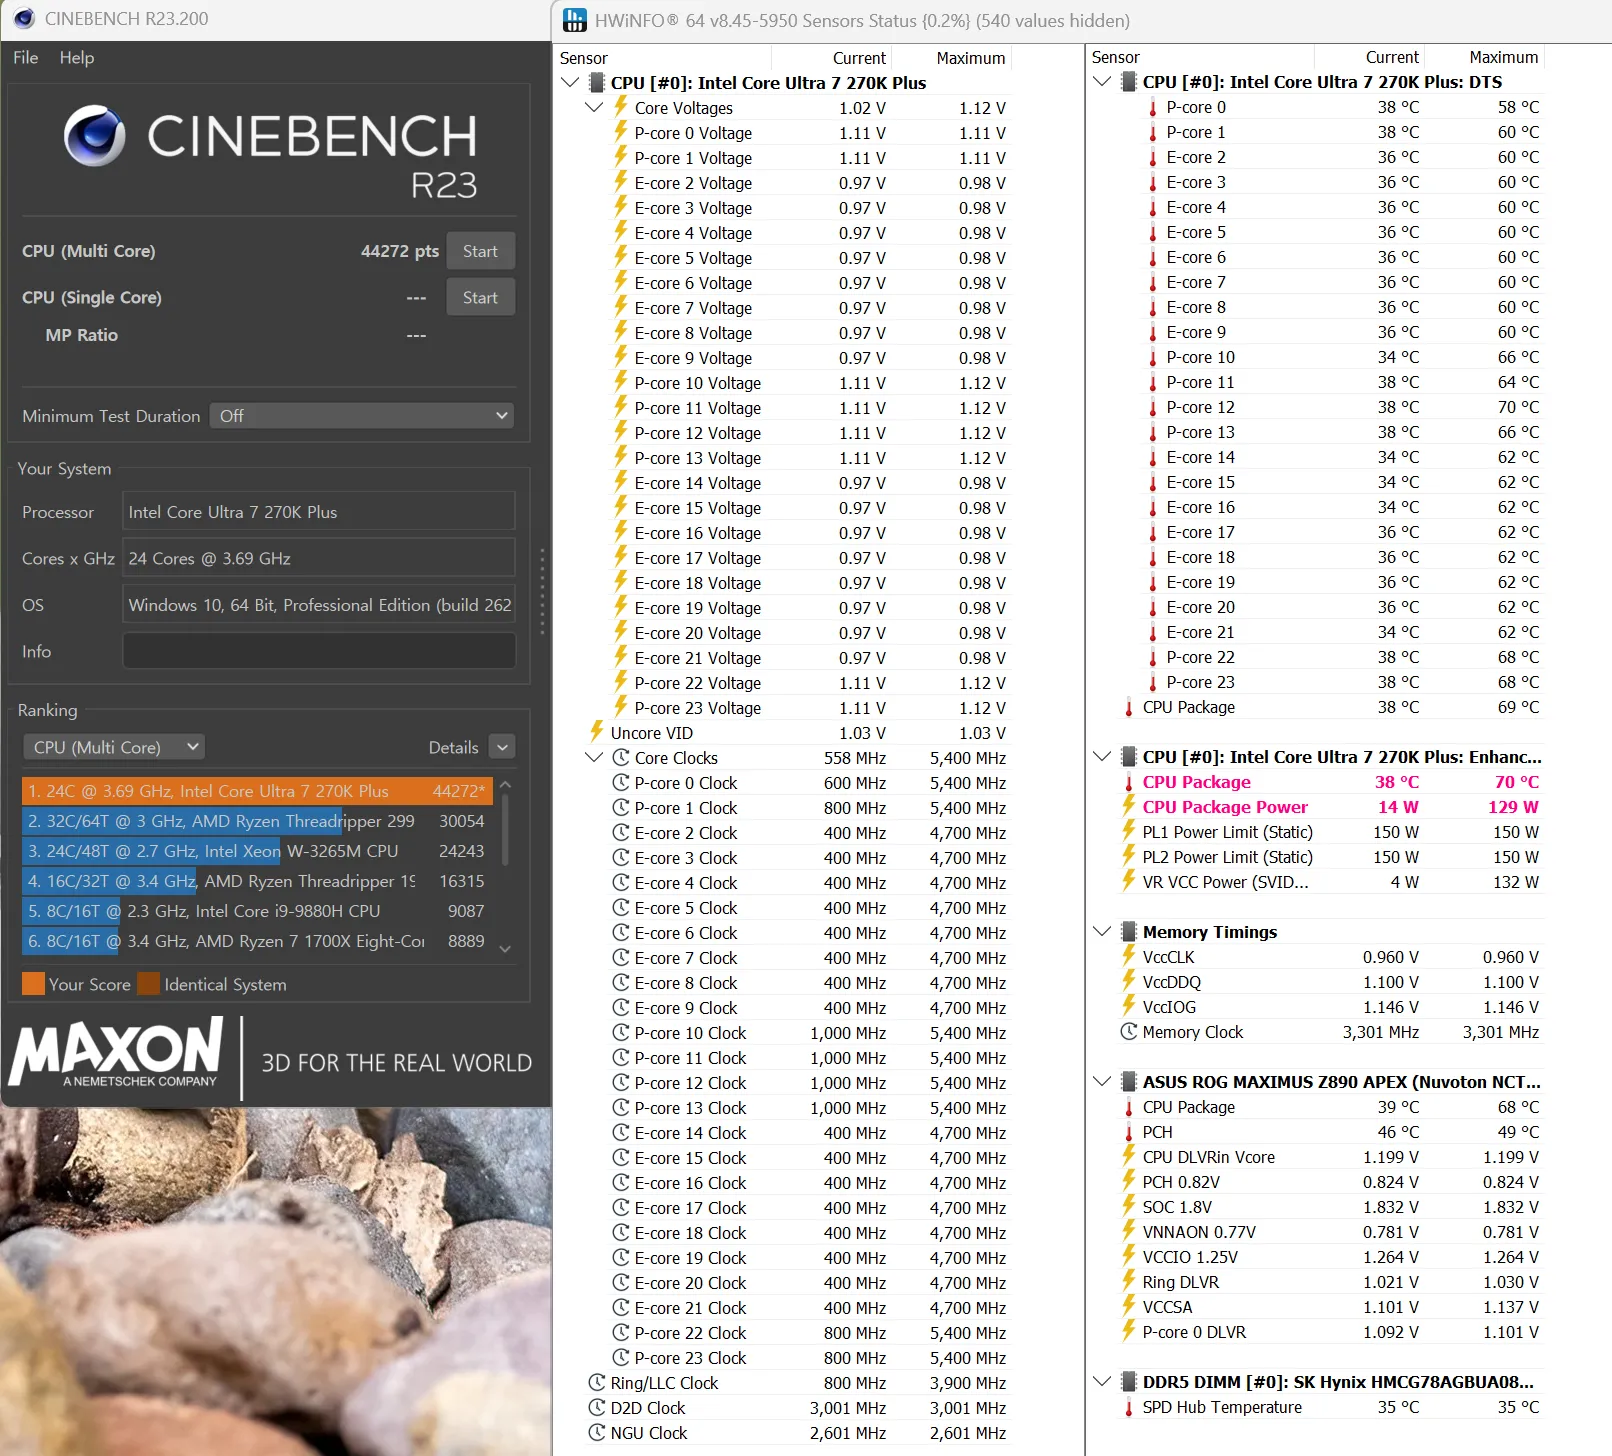The width and height of the screenshot is (1612, 1456).
Task: Open the File menu in Cinebench
Action: 25,57
